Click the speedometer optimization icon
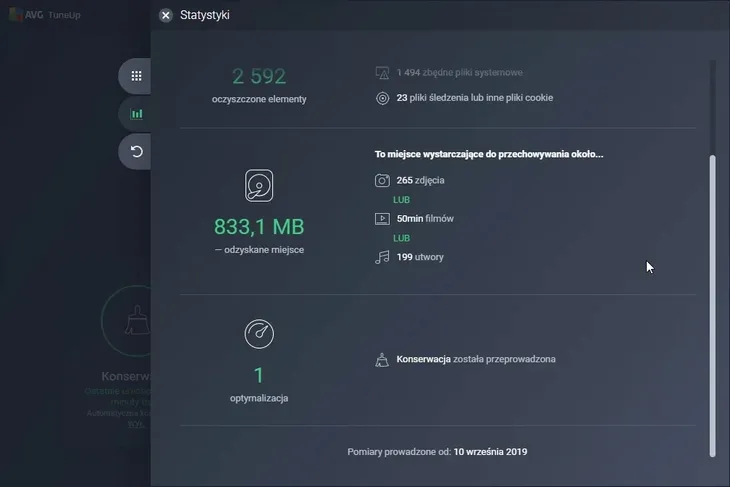Screen dimensions: 730x487 tap(259, 334)
